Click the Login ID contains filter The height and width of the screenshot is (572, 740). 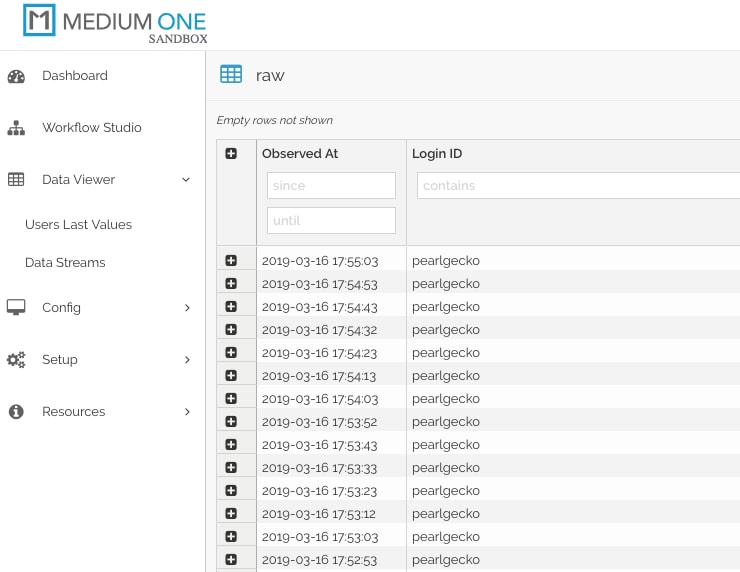[577, 186]
